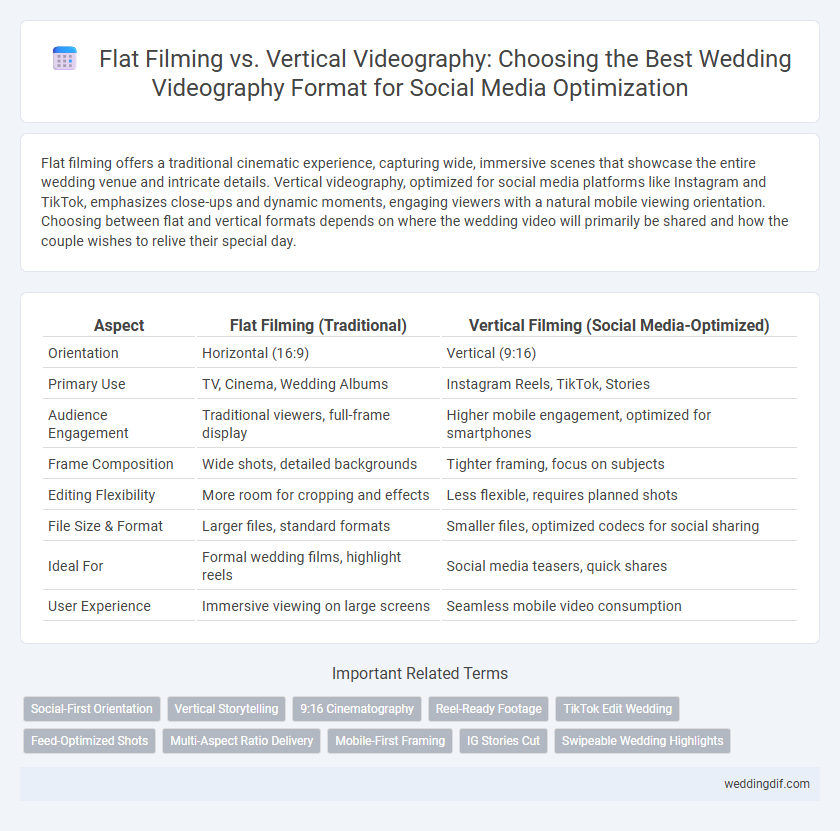840x831 pixels.
Task: Click the Formal wedding films, highlight reels cell
Action: coord(318,566)
